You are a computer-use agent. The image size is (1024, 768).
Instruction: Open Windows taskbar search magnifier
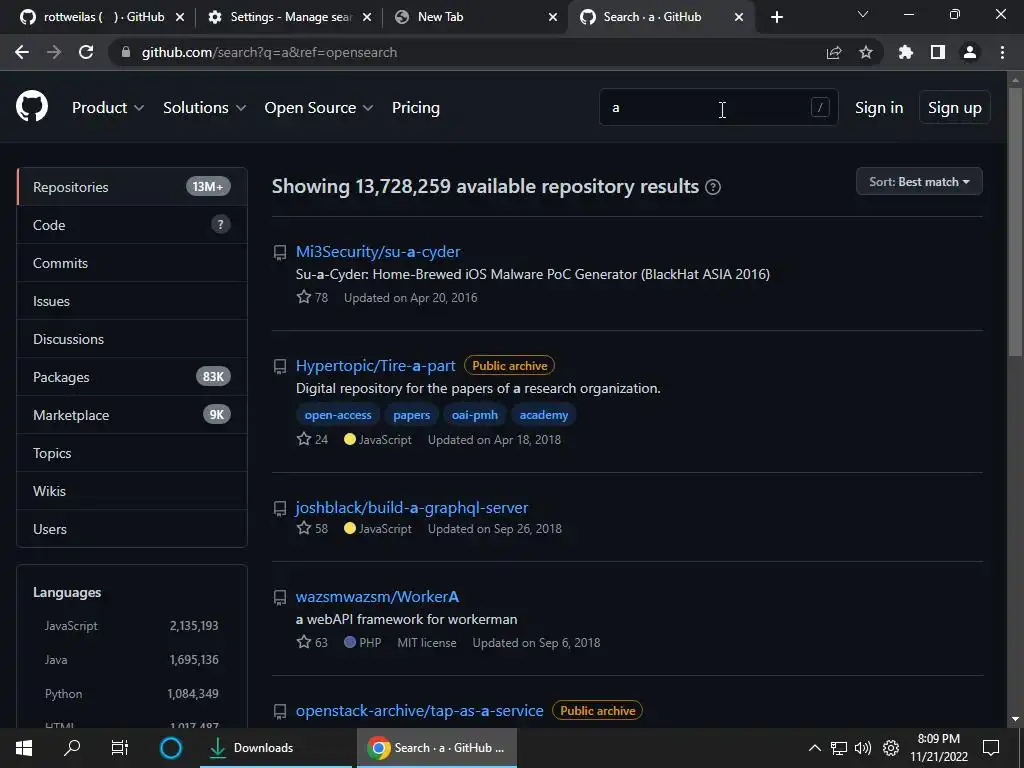point(72,747)
